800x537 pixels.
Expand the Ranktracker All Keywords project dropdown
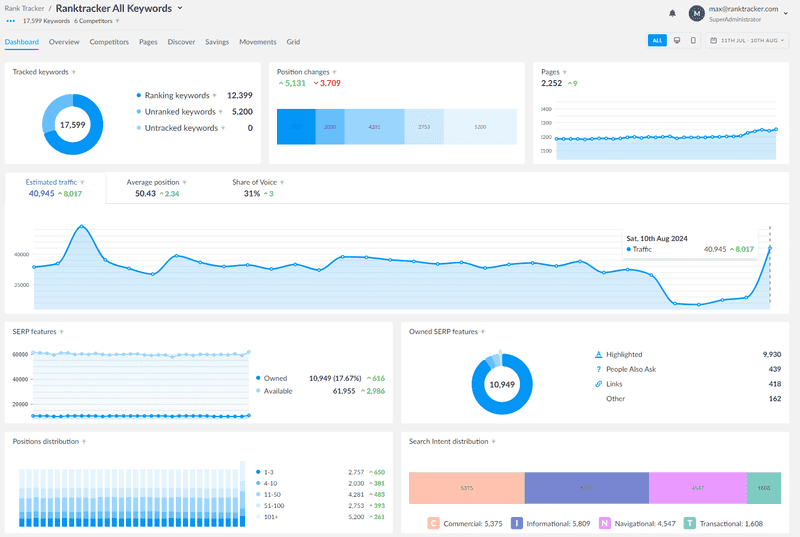pos(180,8)
